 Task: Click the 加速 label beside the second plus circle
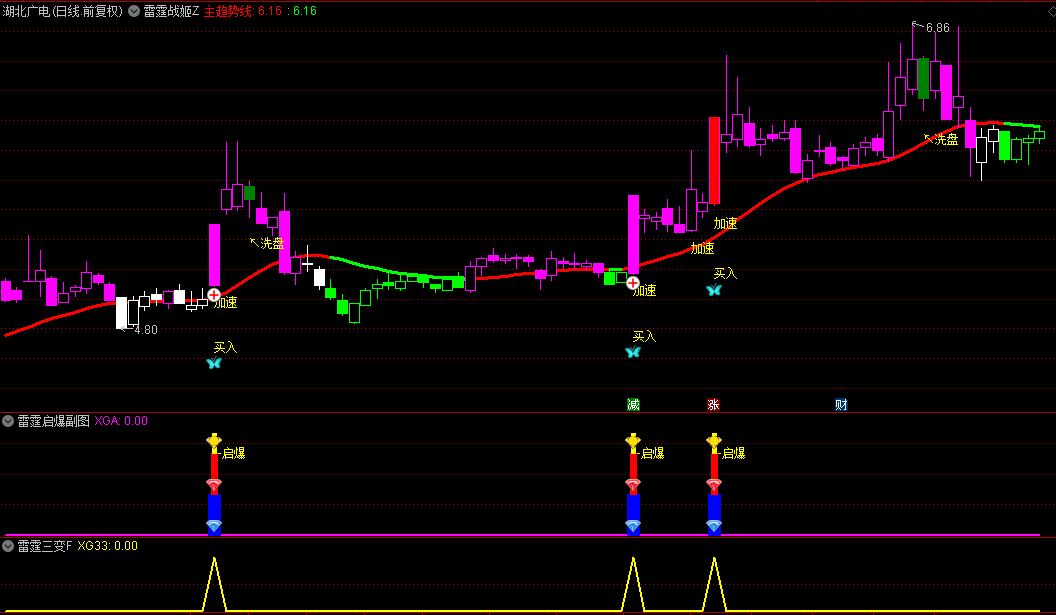click(x=645, y=290)
